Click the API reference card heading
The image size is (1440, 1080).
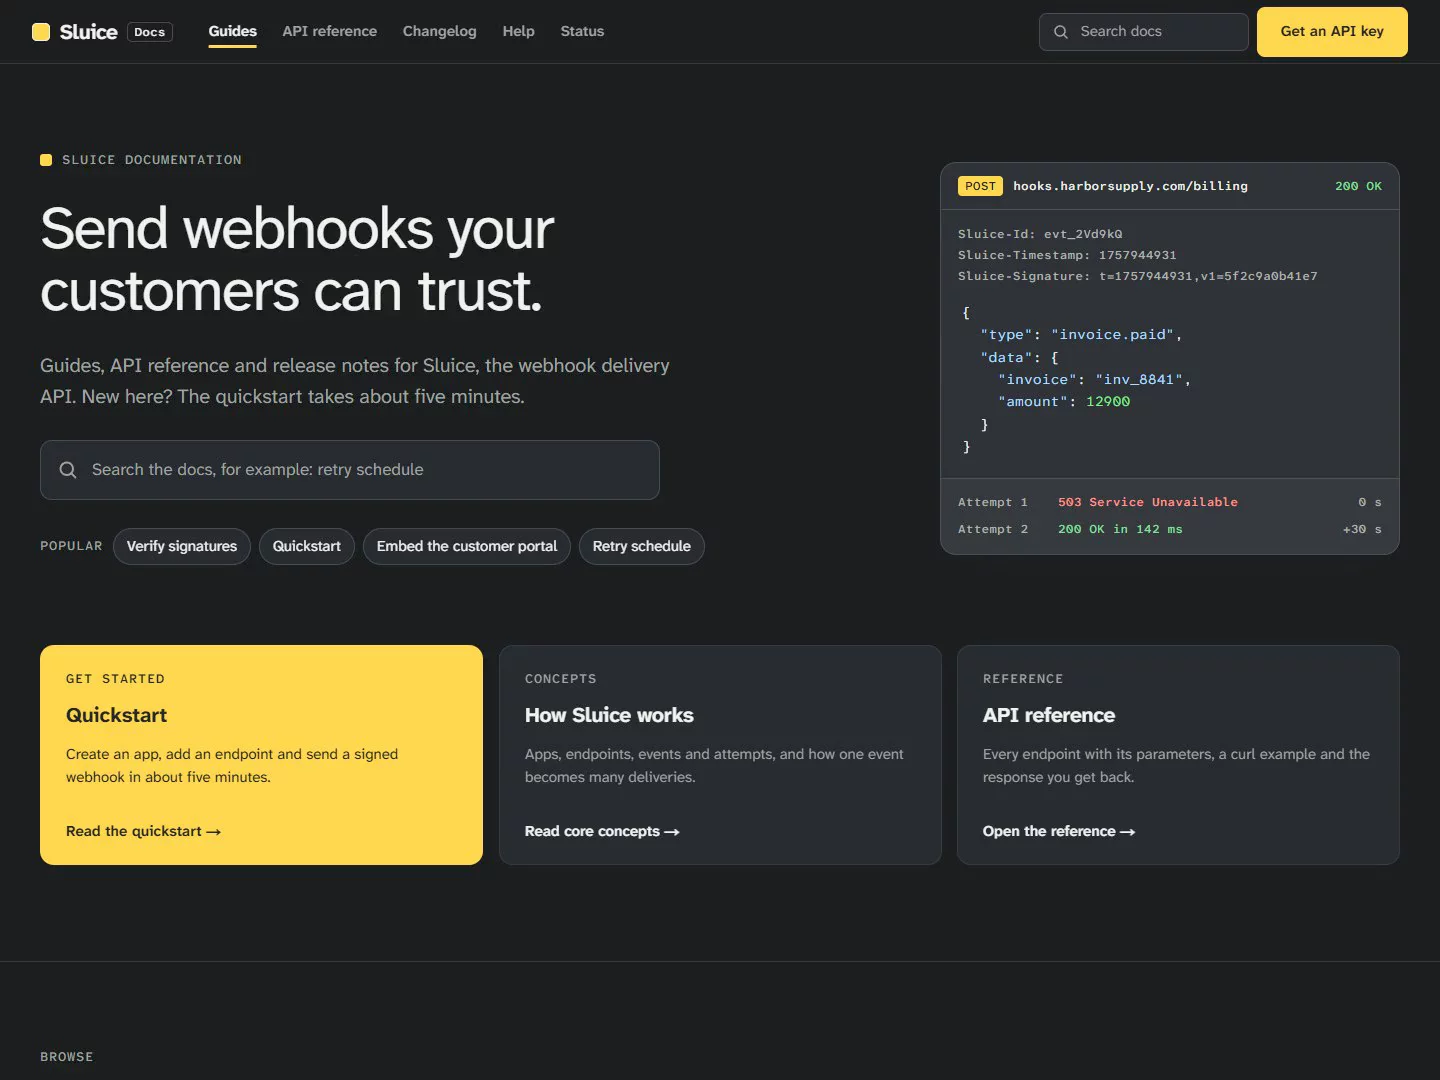(x=1049, y=715)
